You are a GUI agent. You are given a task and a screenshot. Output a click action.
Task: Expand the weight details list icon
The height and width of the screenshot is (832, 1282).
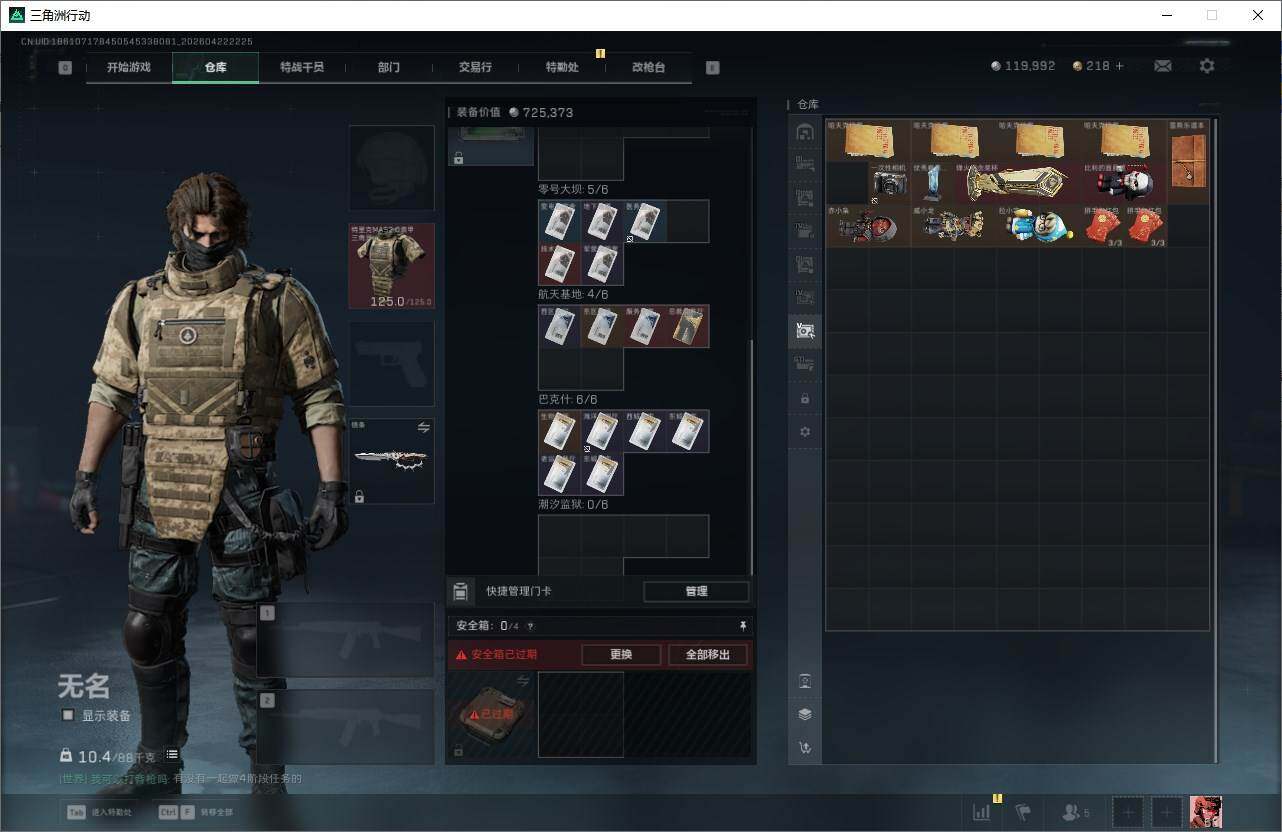[x=172, y=755]
